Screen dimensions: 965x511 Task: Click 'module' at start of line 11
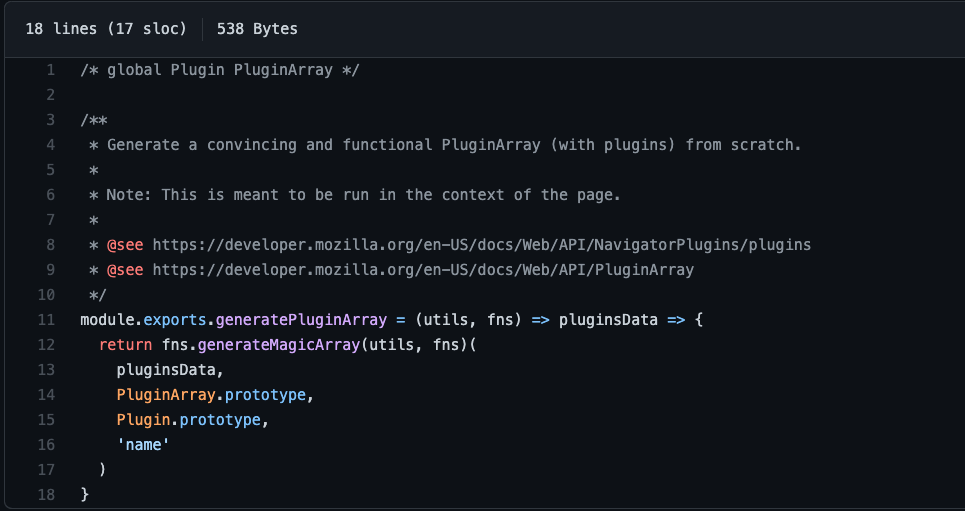(107, 320)
